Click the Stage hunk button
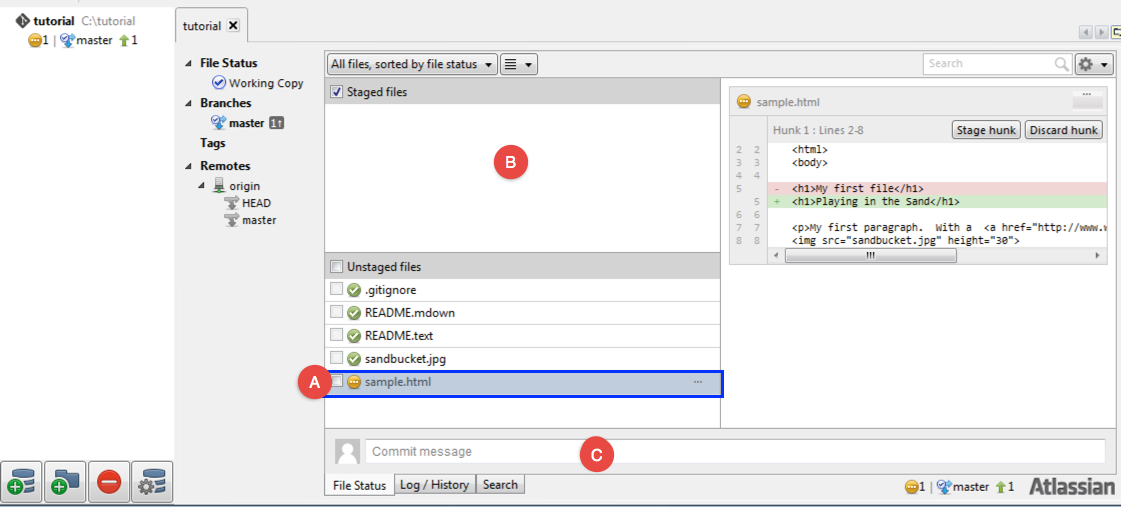Viewport: 1121px width, 507px height. coord(986,130)
